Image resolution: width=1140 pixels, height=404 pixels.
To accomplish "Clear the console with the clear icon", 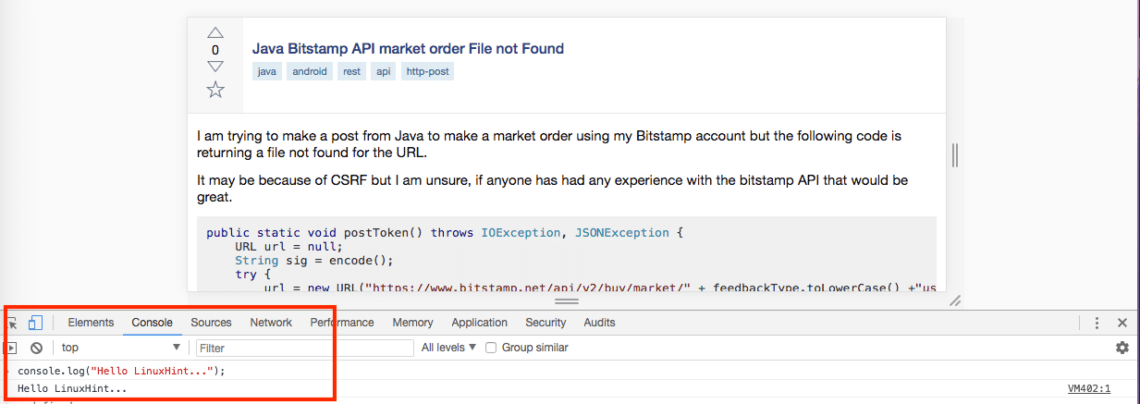I will coord(36,348).
